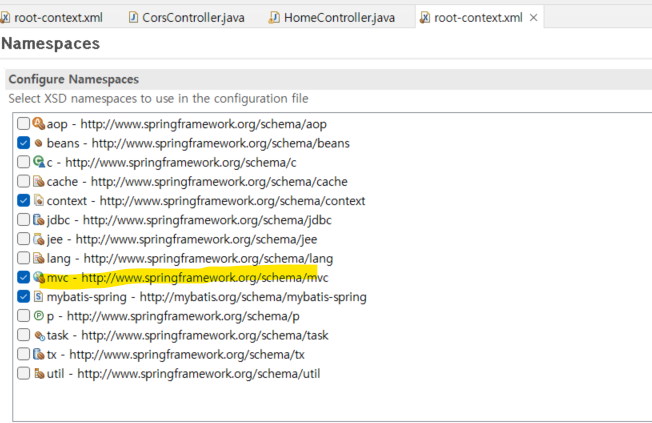Select the jdbc schema row text
The image size is (652, 423).
pyautogui.click(x=189, y=220)
